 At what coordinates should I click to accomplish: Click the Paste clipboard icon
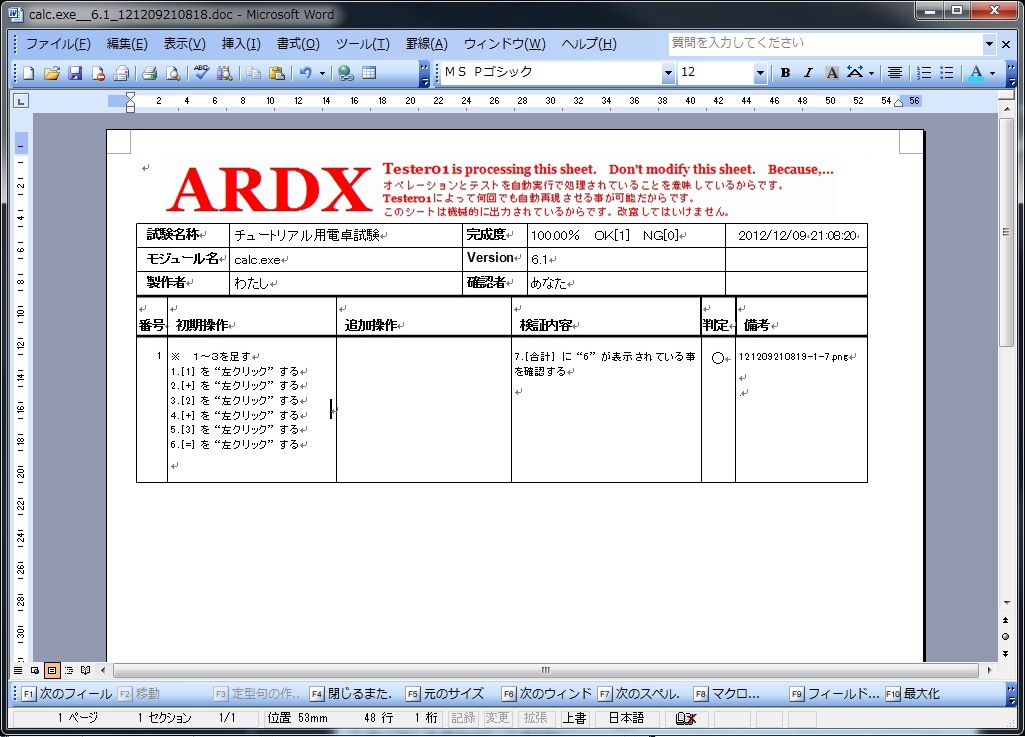click(x=277, y=73)
